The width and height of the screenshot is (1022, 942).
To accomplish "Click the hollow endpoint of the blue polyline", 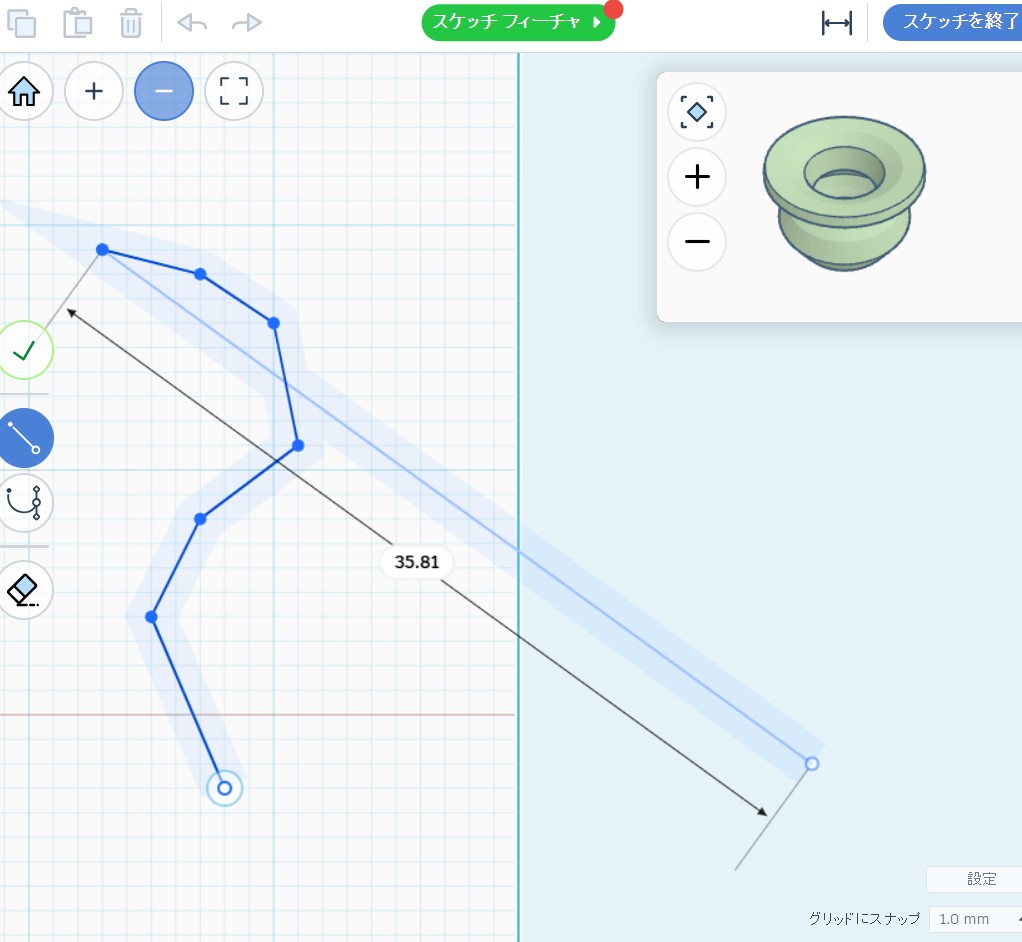I will click(224, 788).
